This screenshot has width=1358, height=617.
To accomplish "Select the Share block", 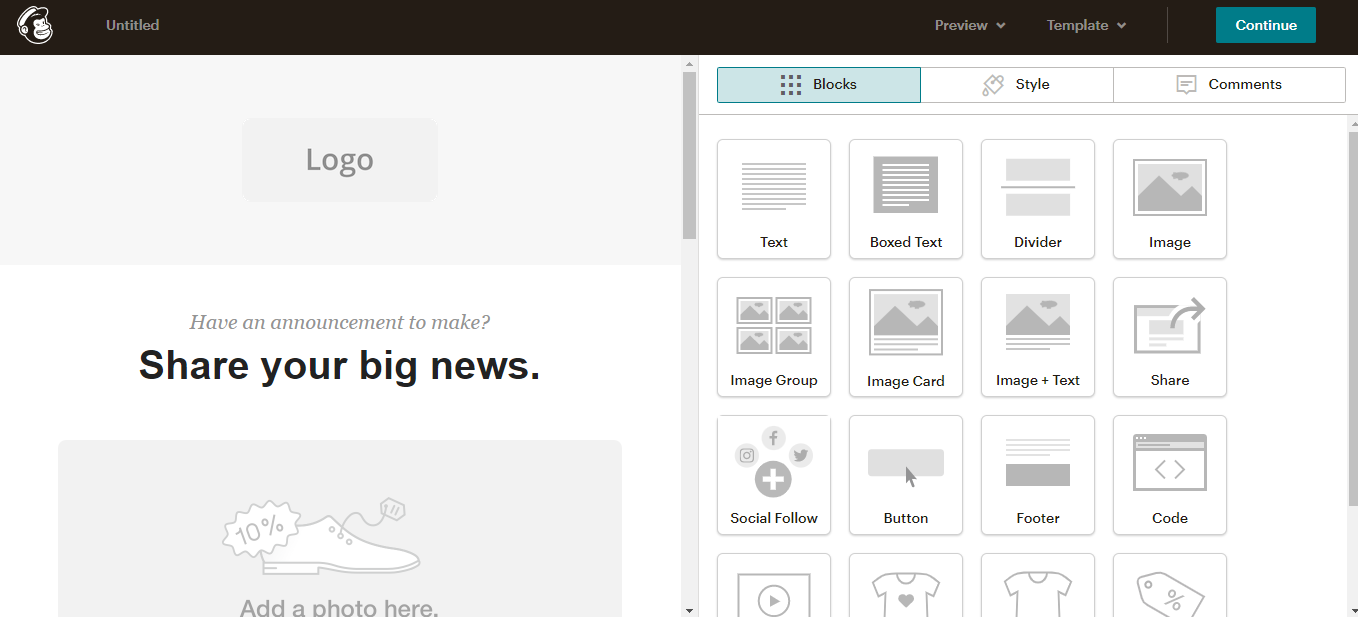I will (x=1169, y=337).
